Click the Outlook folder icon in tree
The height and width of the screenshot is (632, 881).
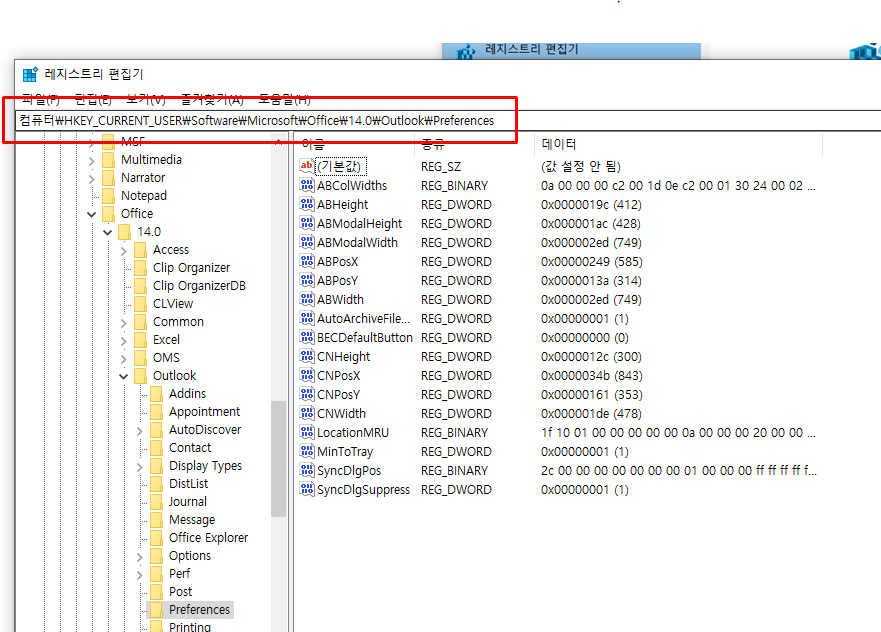(x=141, y=375)
